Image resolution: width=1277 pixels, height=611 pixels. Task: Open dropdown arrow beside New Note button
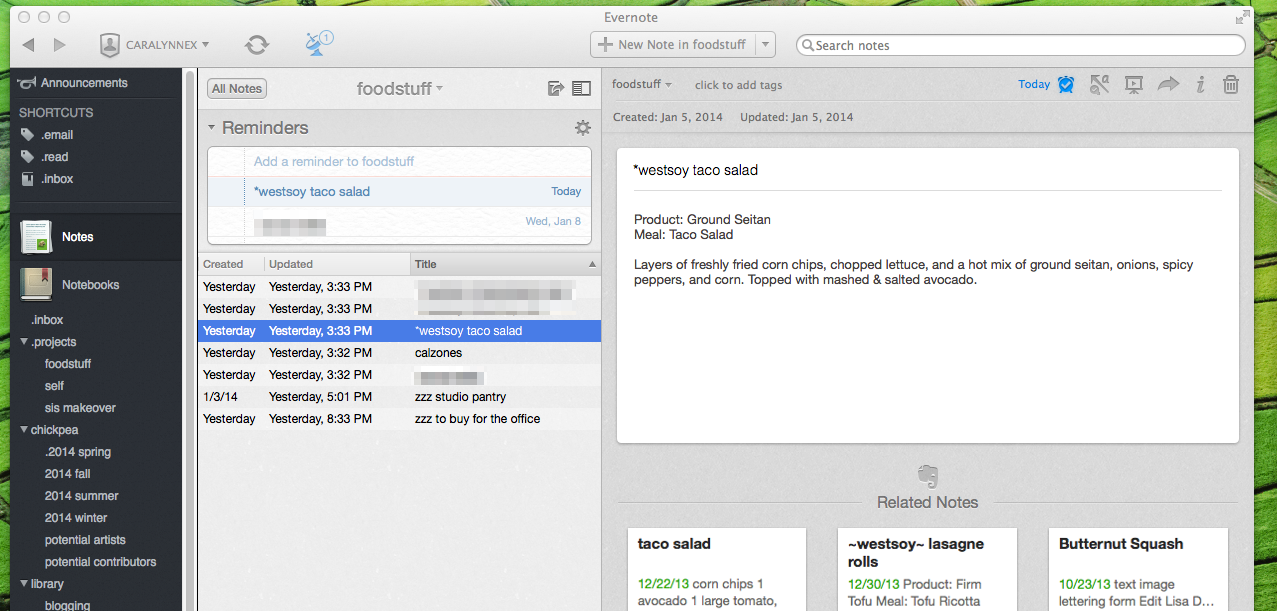pyautogui.click(x=765, y=45)
